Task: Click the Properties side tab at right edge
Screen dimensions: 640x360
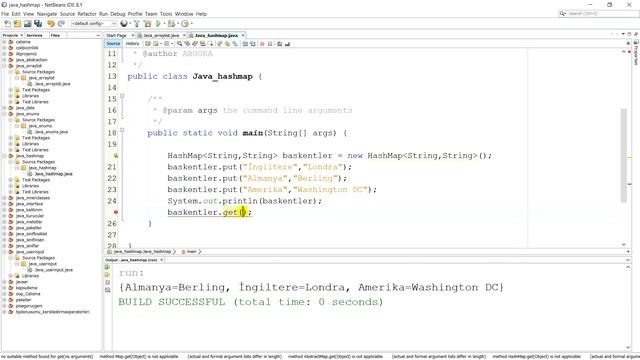Action: pos(636,53)
